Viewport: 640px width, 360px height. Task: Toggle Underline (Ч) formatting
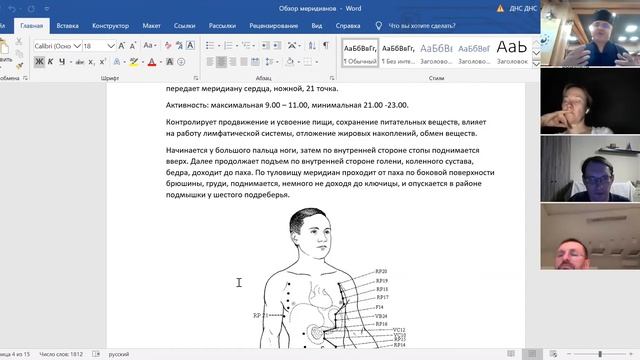pos(62,62)
